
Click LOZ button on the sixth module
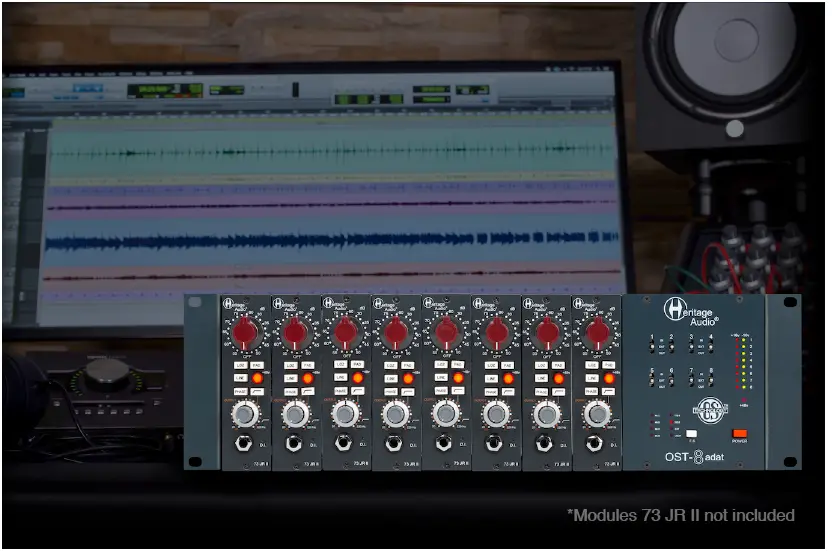pyautogui.click(x=491, y=365)
